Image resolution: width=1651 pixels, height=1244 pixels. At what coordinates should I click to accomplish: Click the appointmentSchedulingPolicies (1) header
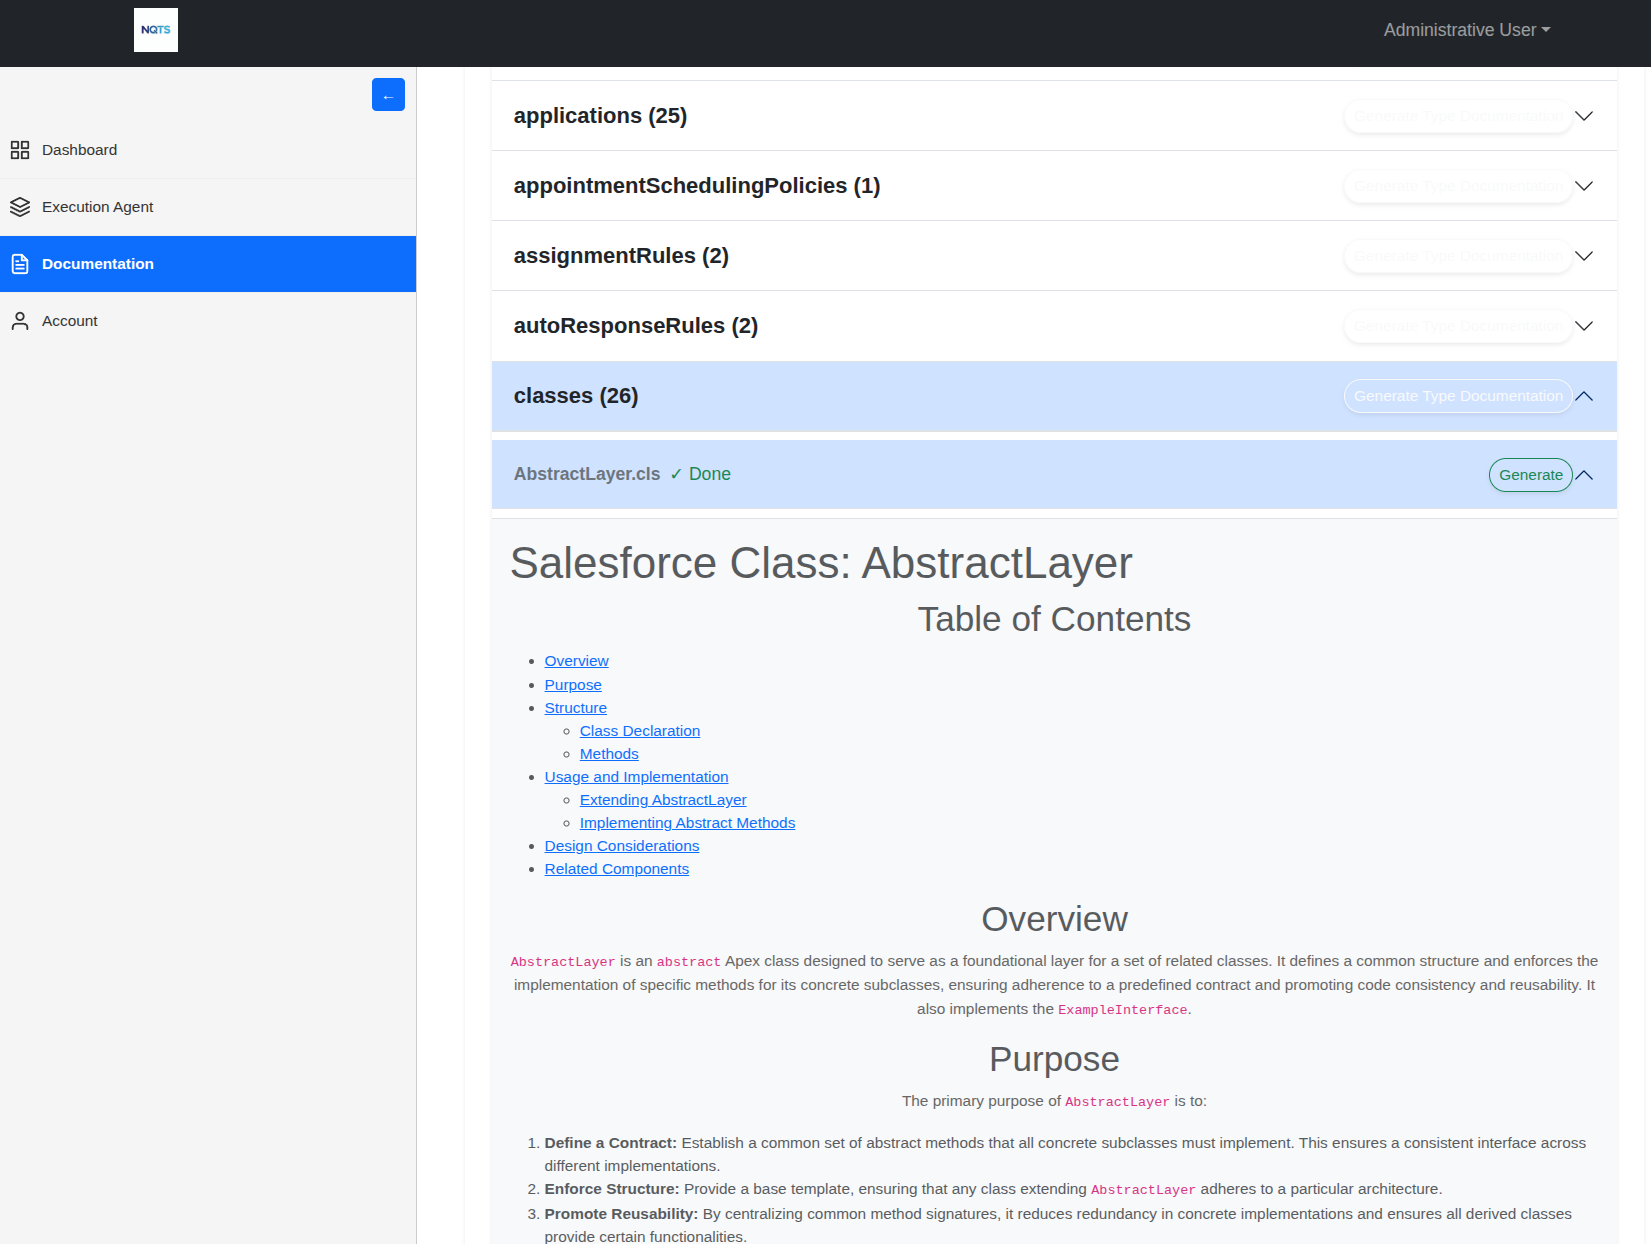click(x=696, y=186)
